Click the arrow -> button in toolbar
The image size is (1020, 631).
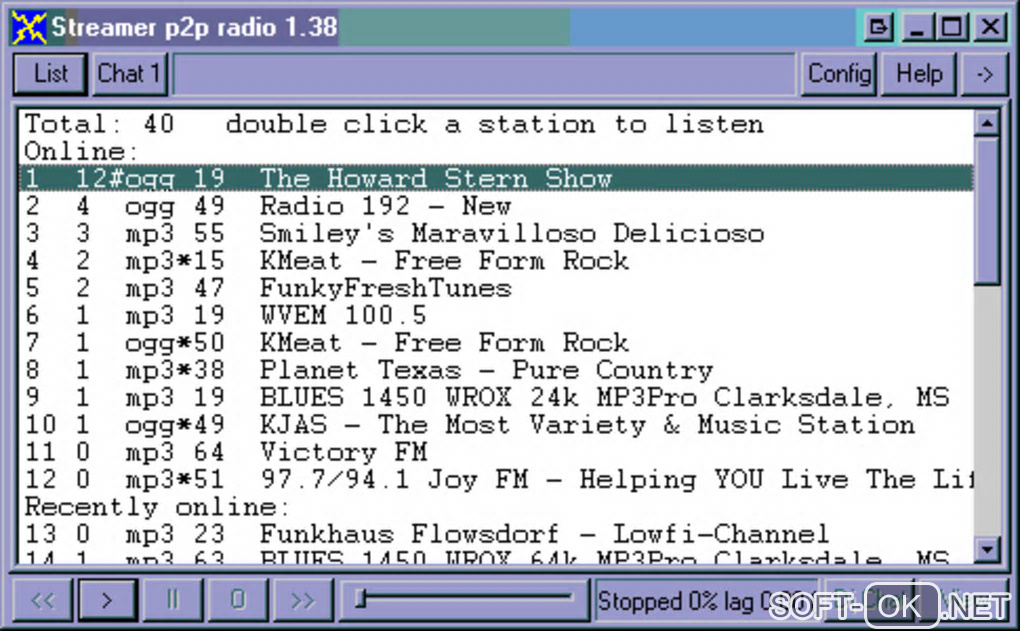[x=985, y=74]
